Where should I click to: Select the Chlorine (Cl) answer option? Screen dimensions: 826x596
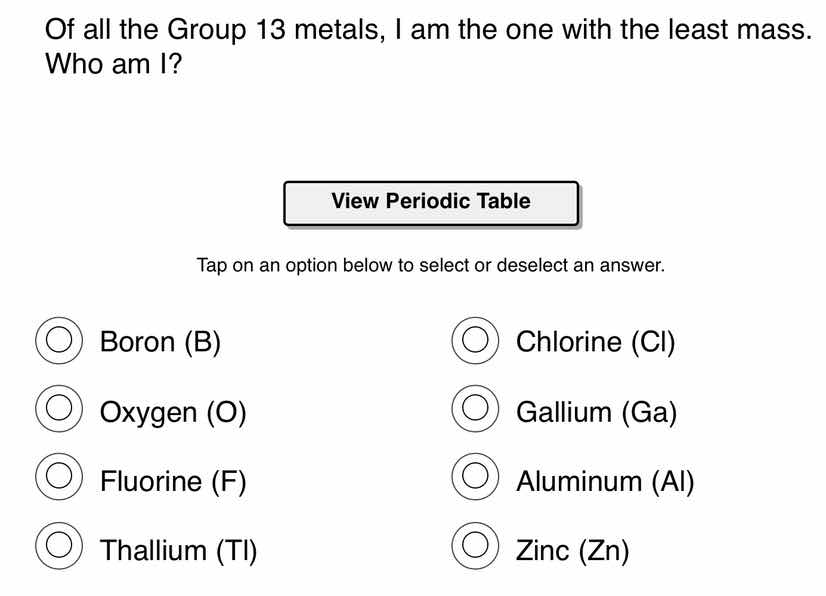(474, 341)
